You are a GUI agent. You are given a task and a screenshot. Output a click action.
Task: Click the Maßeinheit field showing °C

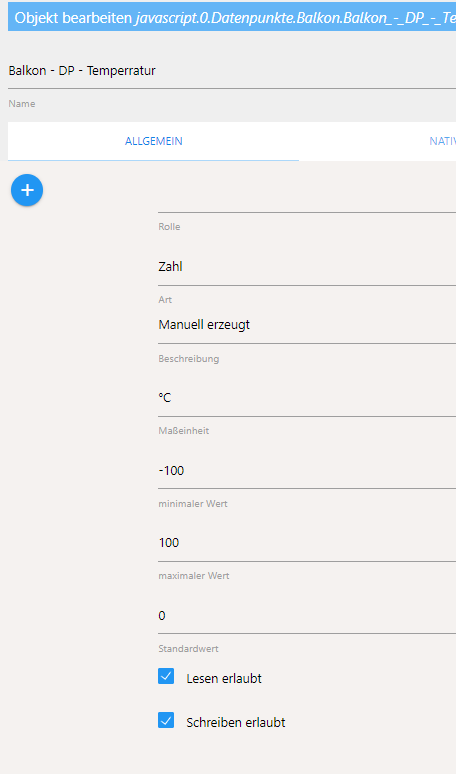tap(307, 398)
